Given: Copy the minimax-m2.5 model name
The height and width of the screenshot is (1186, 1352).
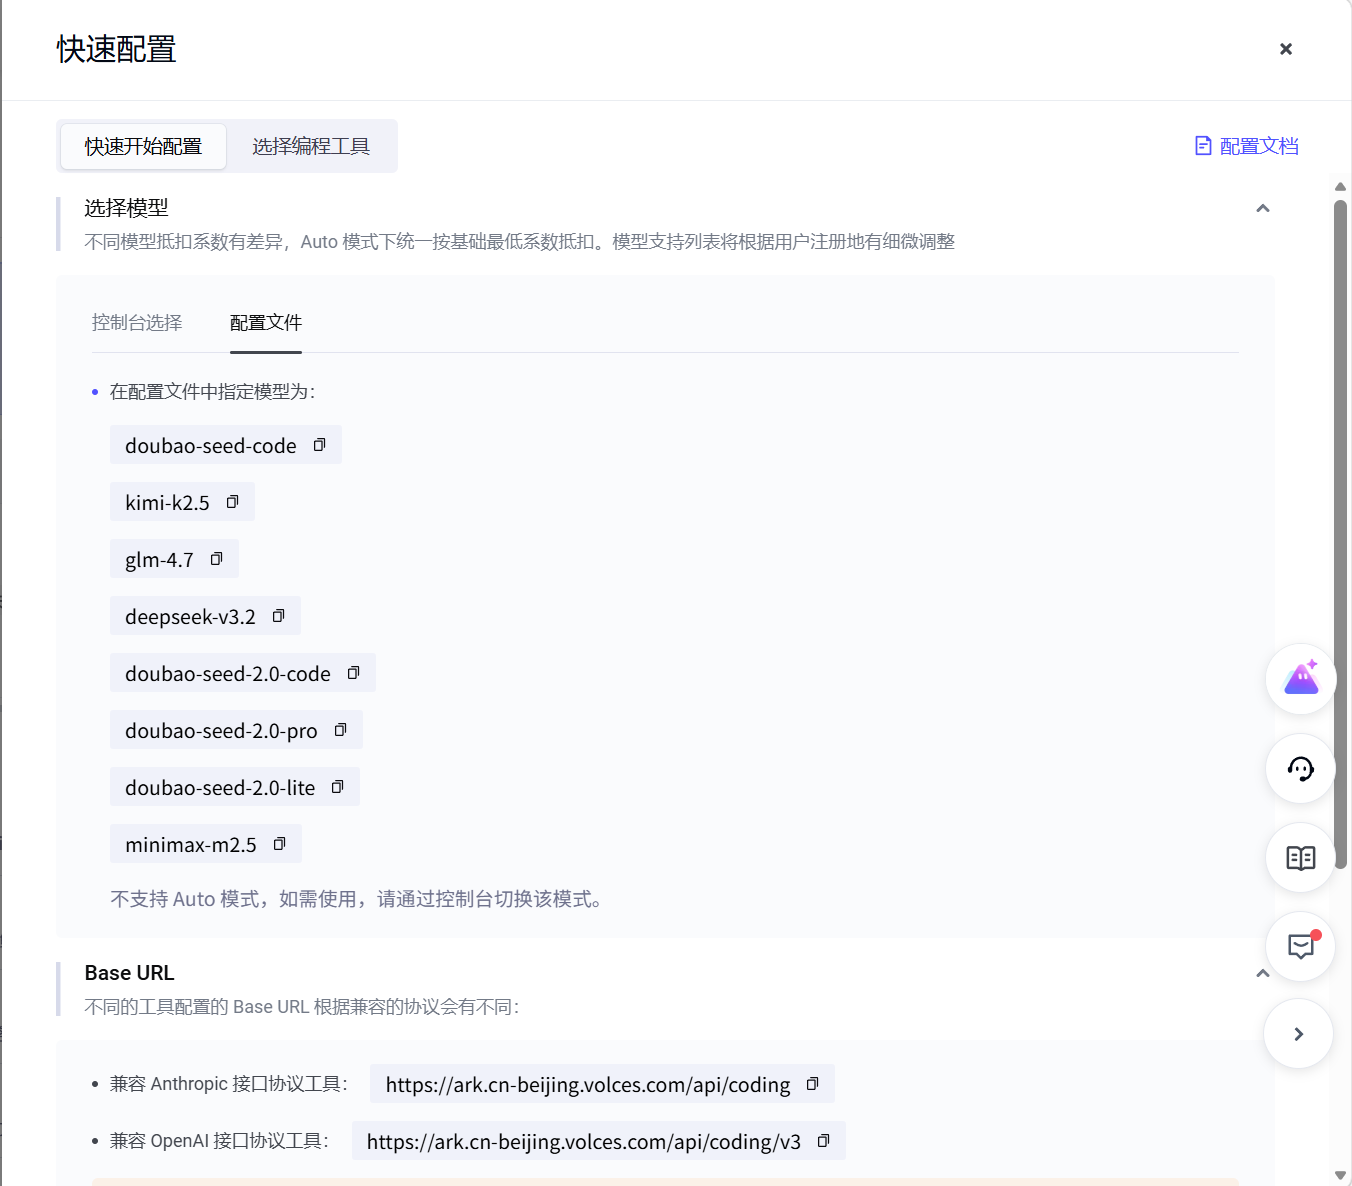Looking at the screenshot, I should pos(280,844).
